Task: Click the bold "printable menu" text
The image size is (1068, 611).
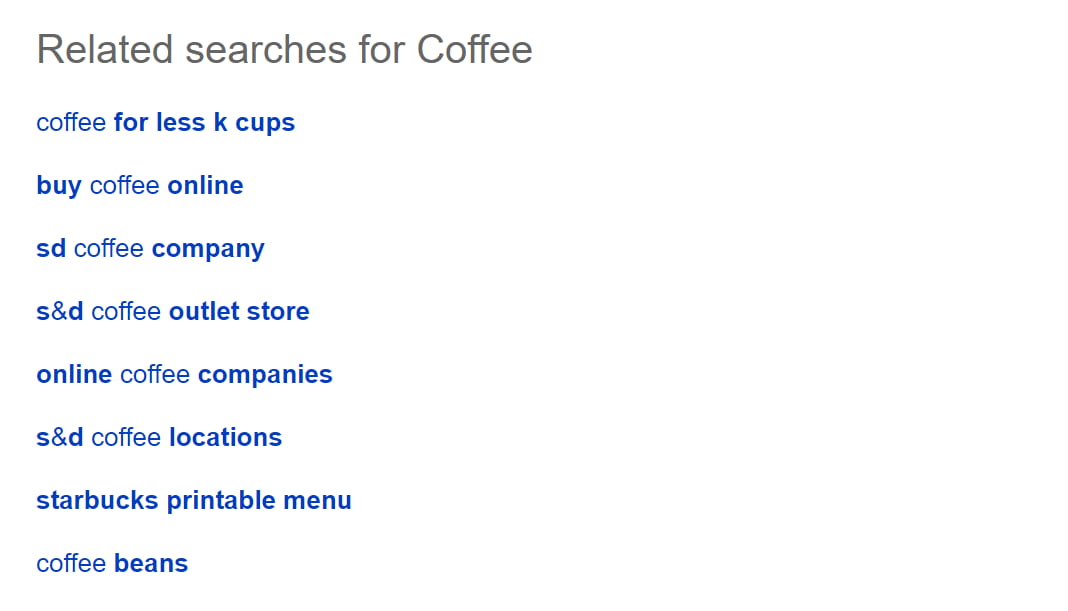Action: tap(259, 501)
